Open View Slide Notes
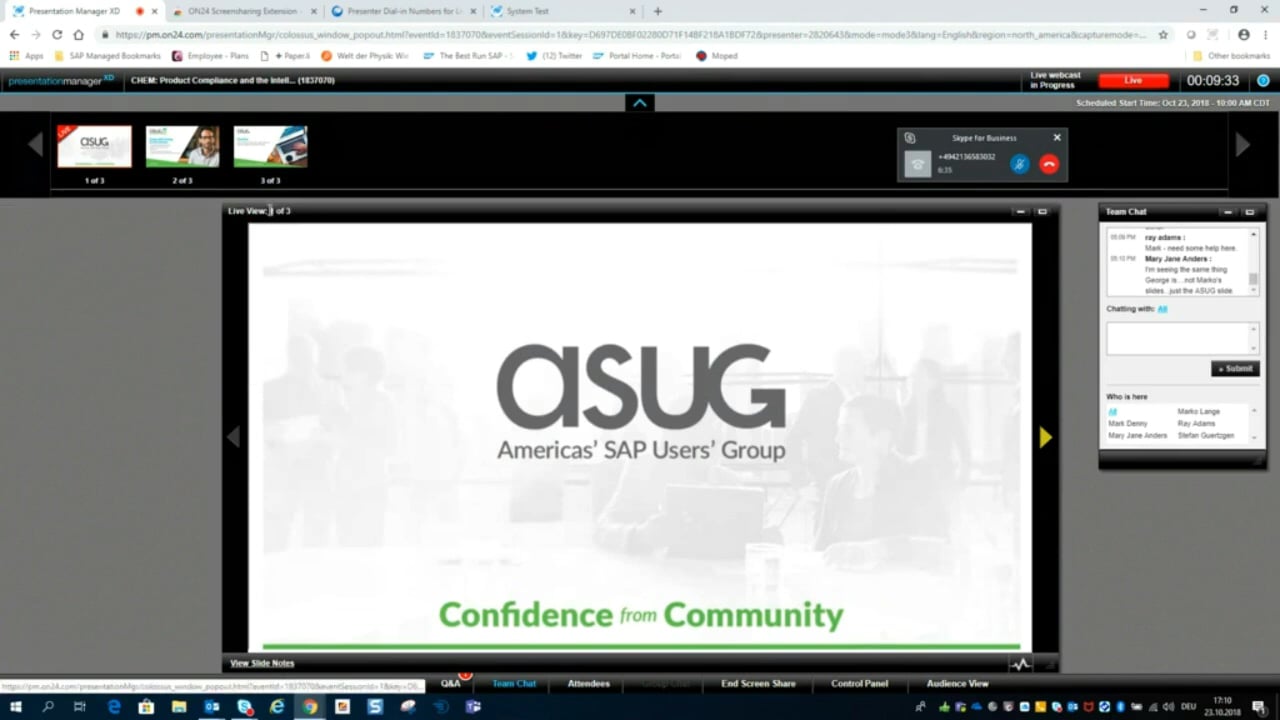Viewport: 1280px width, 720px height. tap(262, 663)
